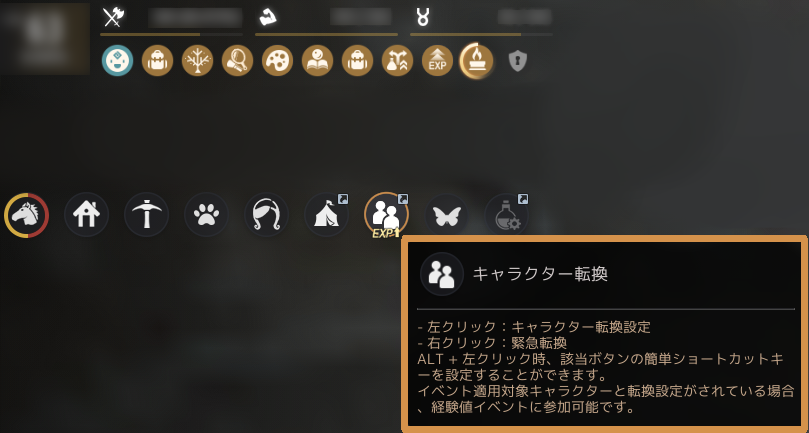Click the potion flask with gear icon
This screenshot has height=433, width=809.
click(x=507, y=215)
